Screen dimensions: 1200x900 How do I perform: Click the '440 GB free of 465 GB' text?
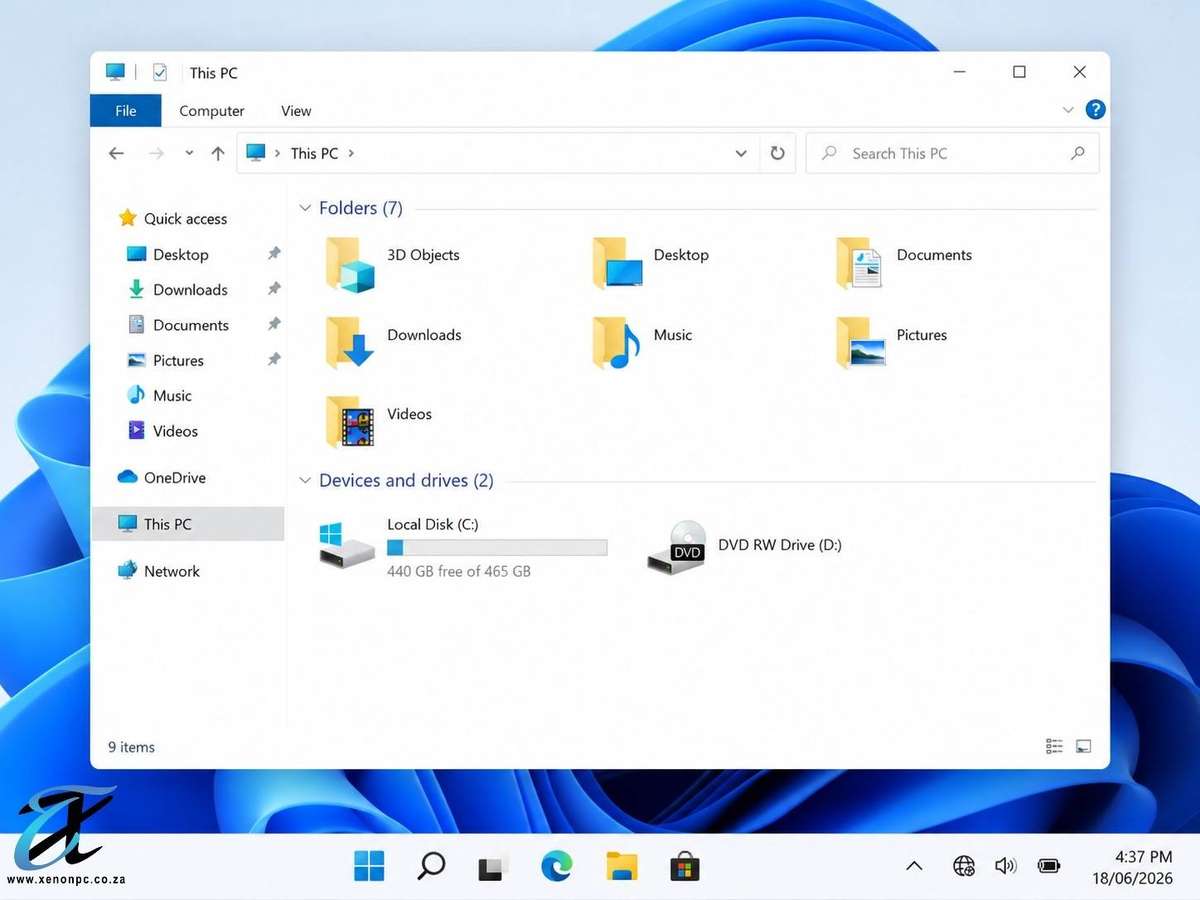coord(459,571)
